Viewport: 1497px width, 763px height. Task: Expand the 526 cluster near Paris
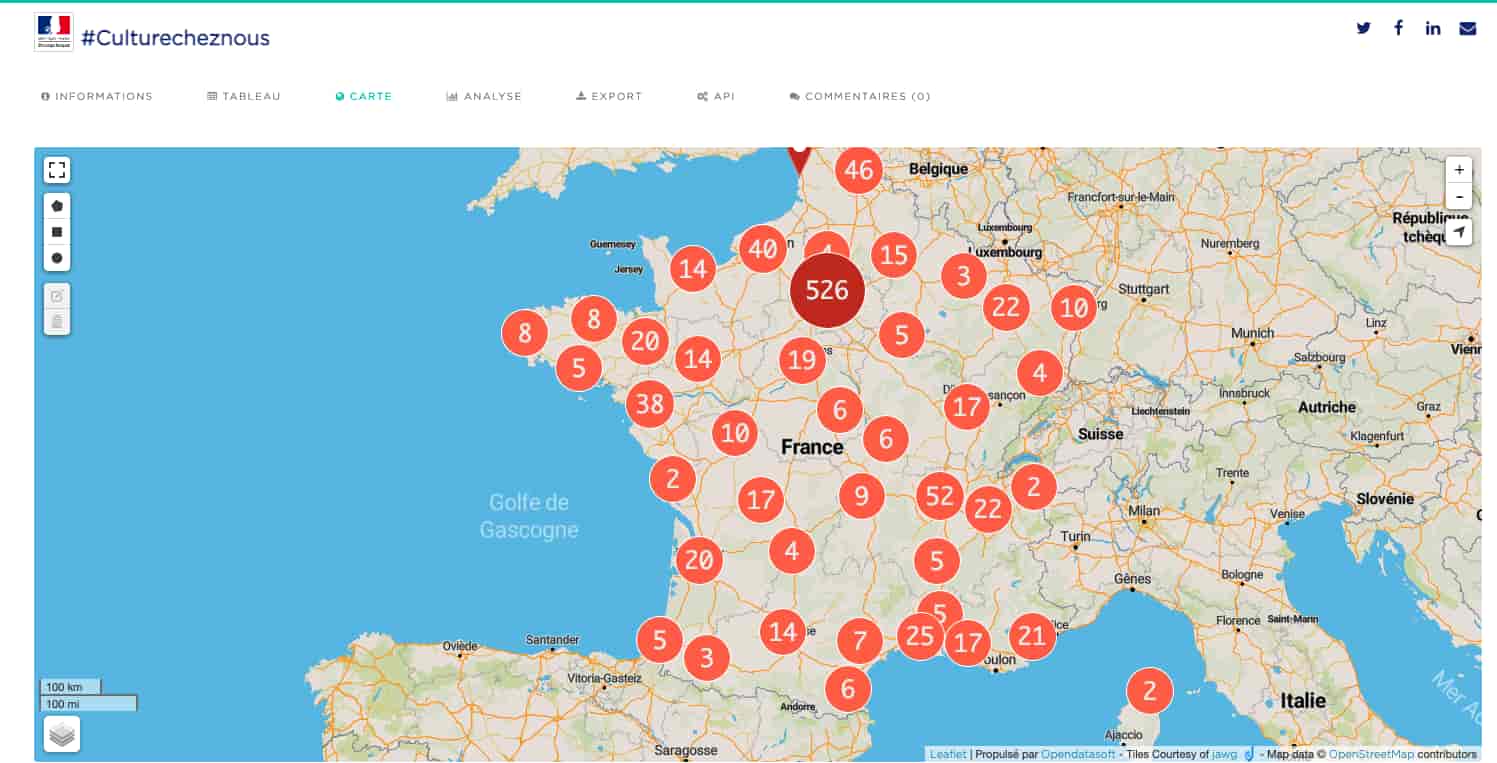(827, 291)
